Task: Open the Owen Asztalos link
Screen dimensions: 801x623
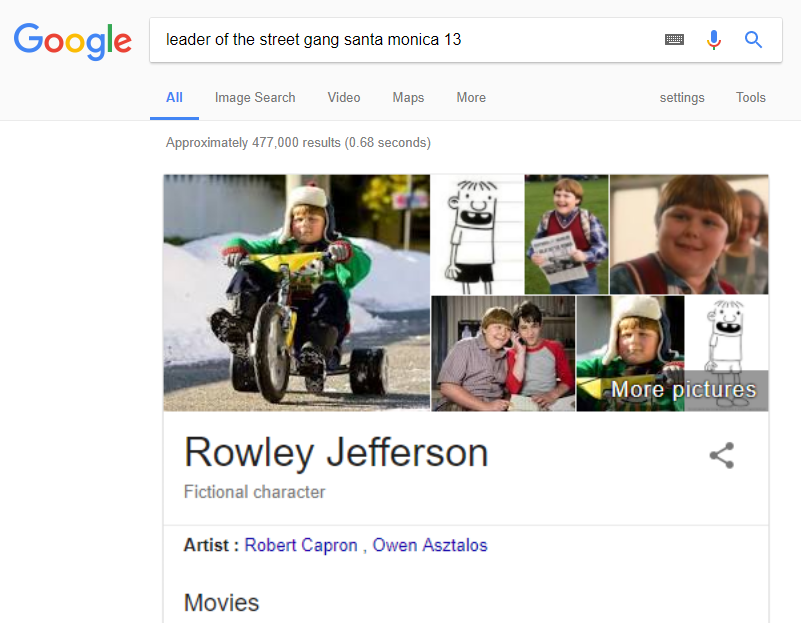Action: 430,545
